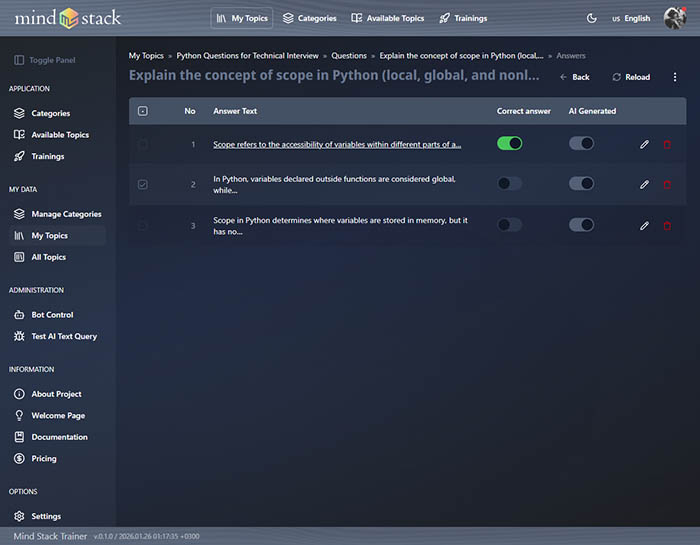The height and width of the screenshot is (545, 700).
Task: Open the user avatar menu
Action: coord(675,18)
